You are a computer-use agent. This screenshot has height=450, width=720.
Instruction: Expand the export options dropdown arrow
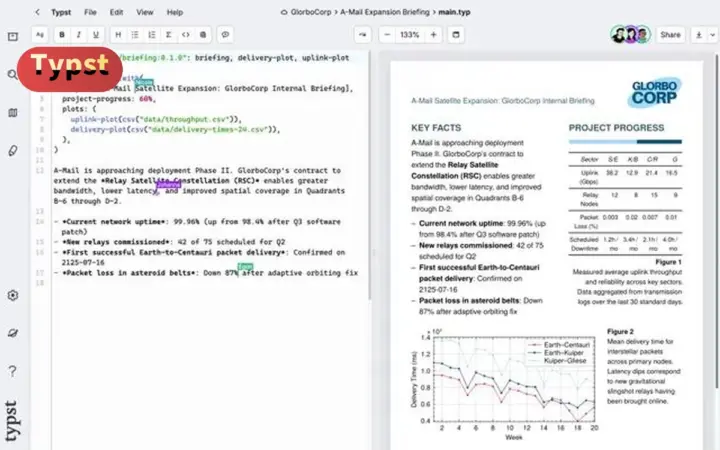[712, 34]
